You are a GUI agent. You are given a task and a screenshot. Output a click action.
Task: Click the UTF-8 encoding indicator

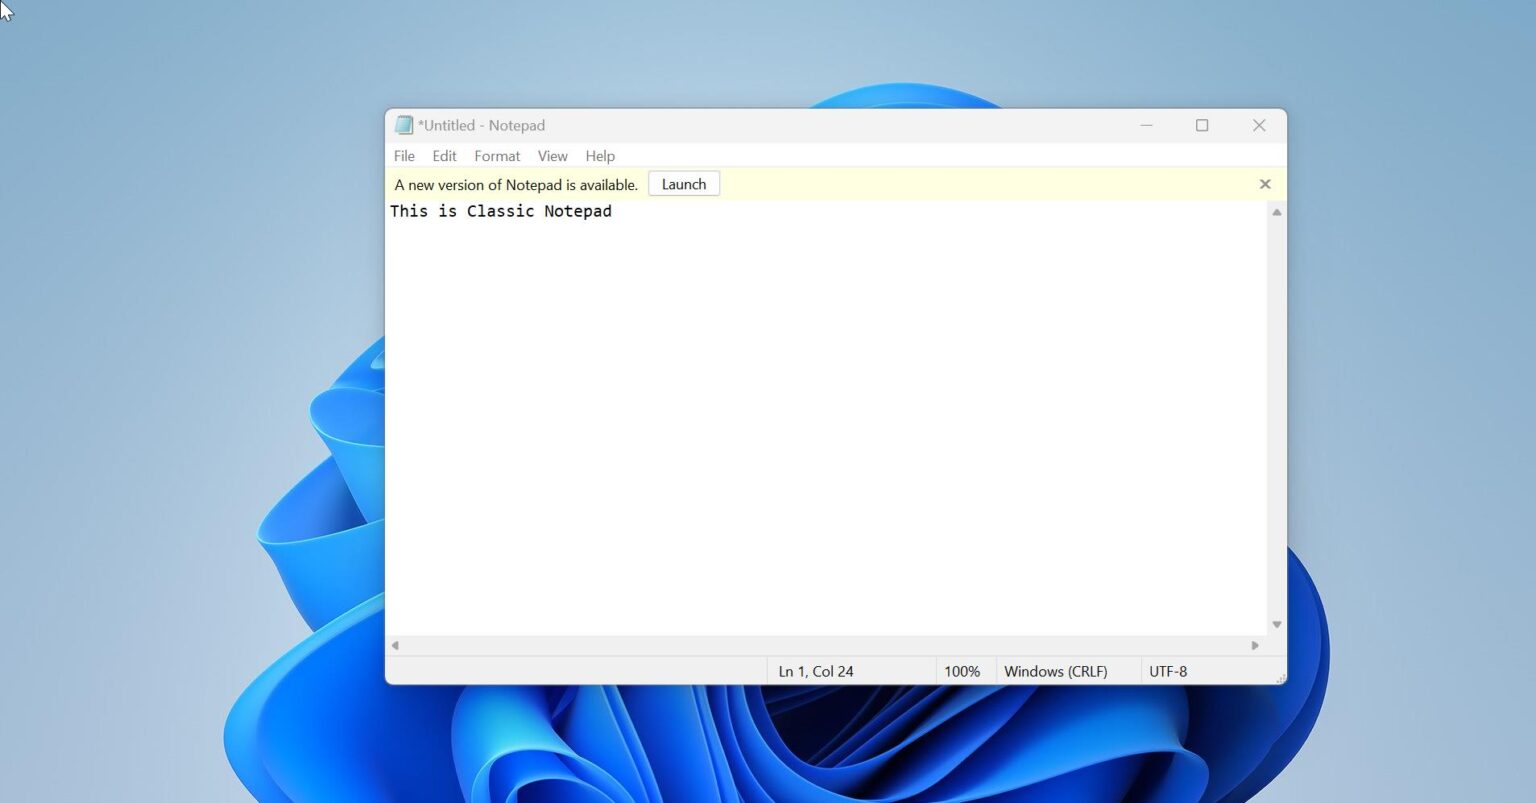coord(1168,672)
